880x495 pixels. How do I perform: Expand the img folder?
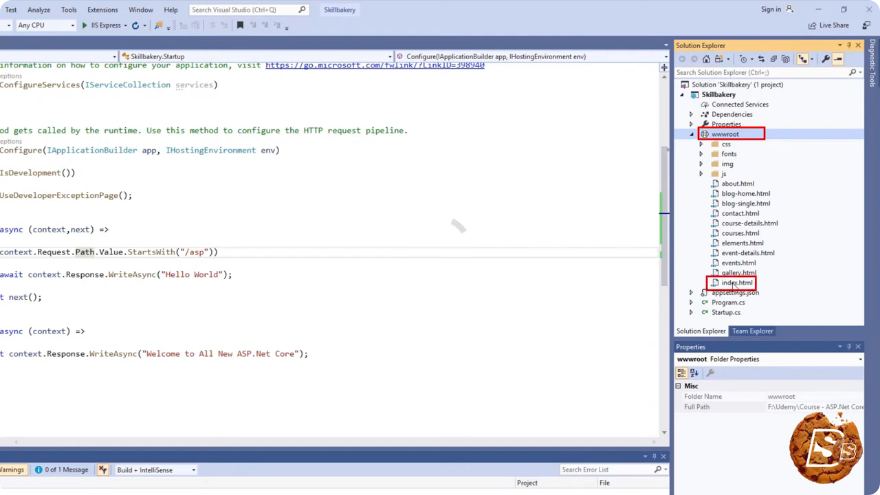click(701, 164)
